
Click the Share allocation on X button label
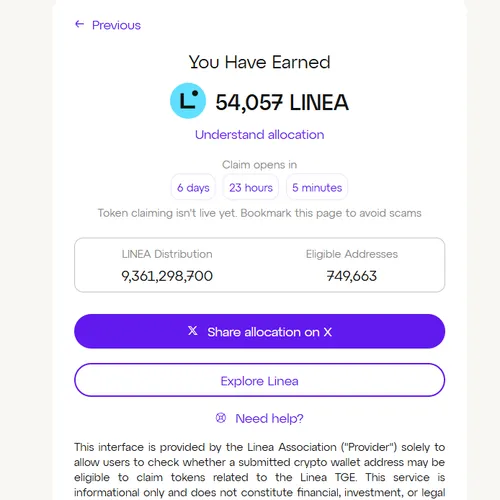(x=269, y=332)
